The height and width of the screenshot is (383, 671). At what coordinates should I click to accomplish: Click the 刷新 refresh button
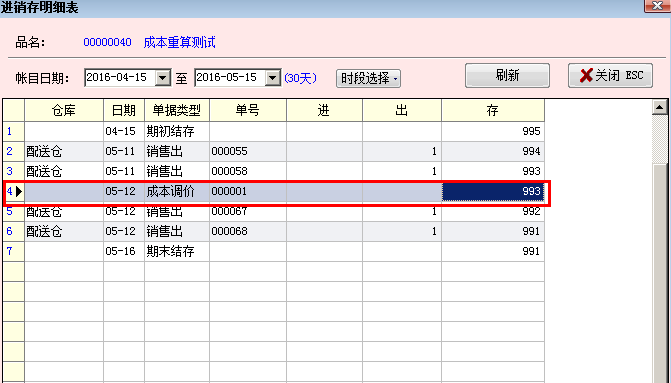point(507,76)
